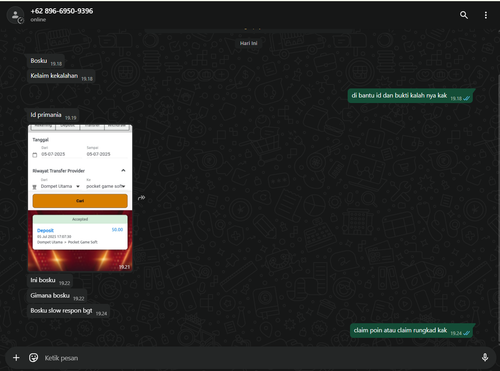Start voice recording with microphone icon
This screenshot has width=500, height=371.
485,357
